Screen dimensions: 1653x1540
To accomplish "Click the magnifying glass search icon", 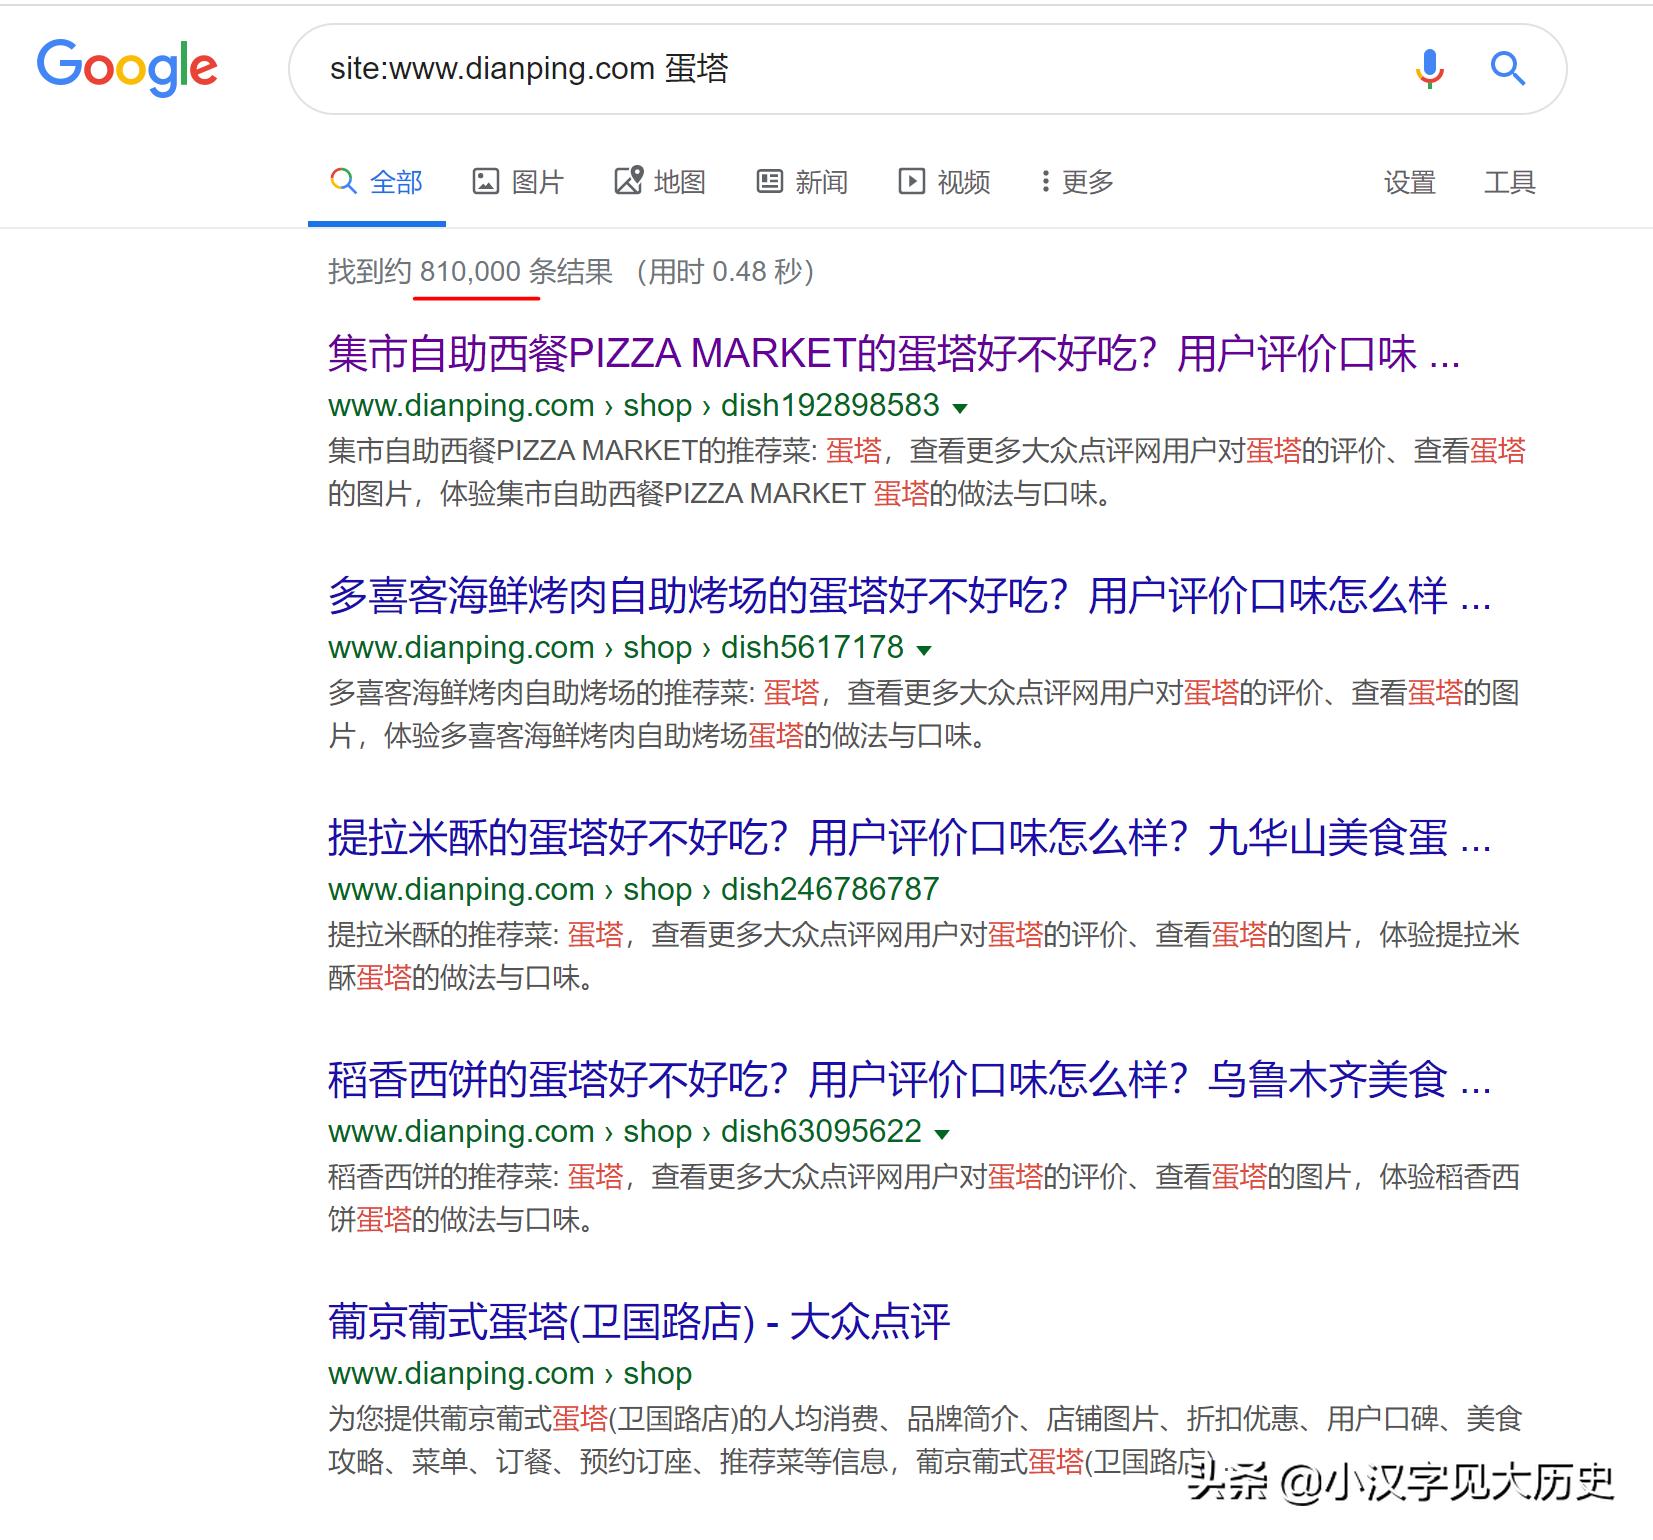I will point(1508,68).
